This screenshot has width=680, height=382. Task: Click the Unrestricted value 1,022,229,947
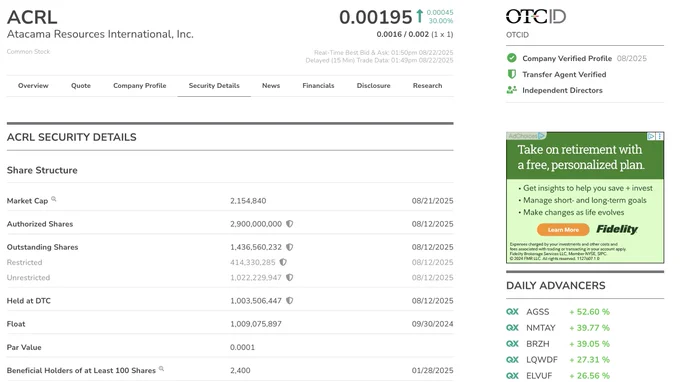(256, 278)
